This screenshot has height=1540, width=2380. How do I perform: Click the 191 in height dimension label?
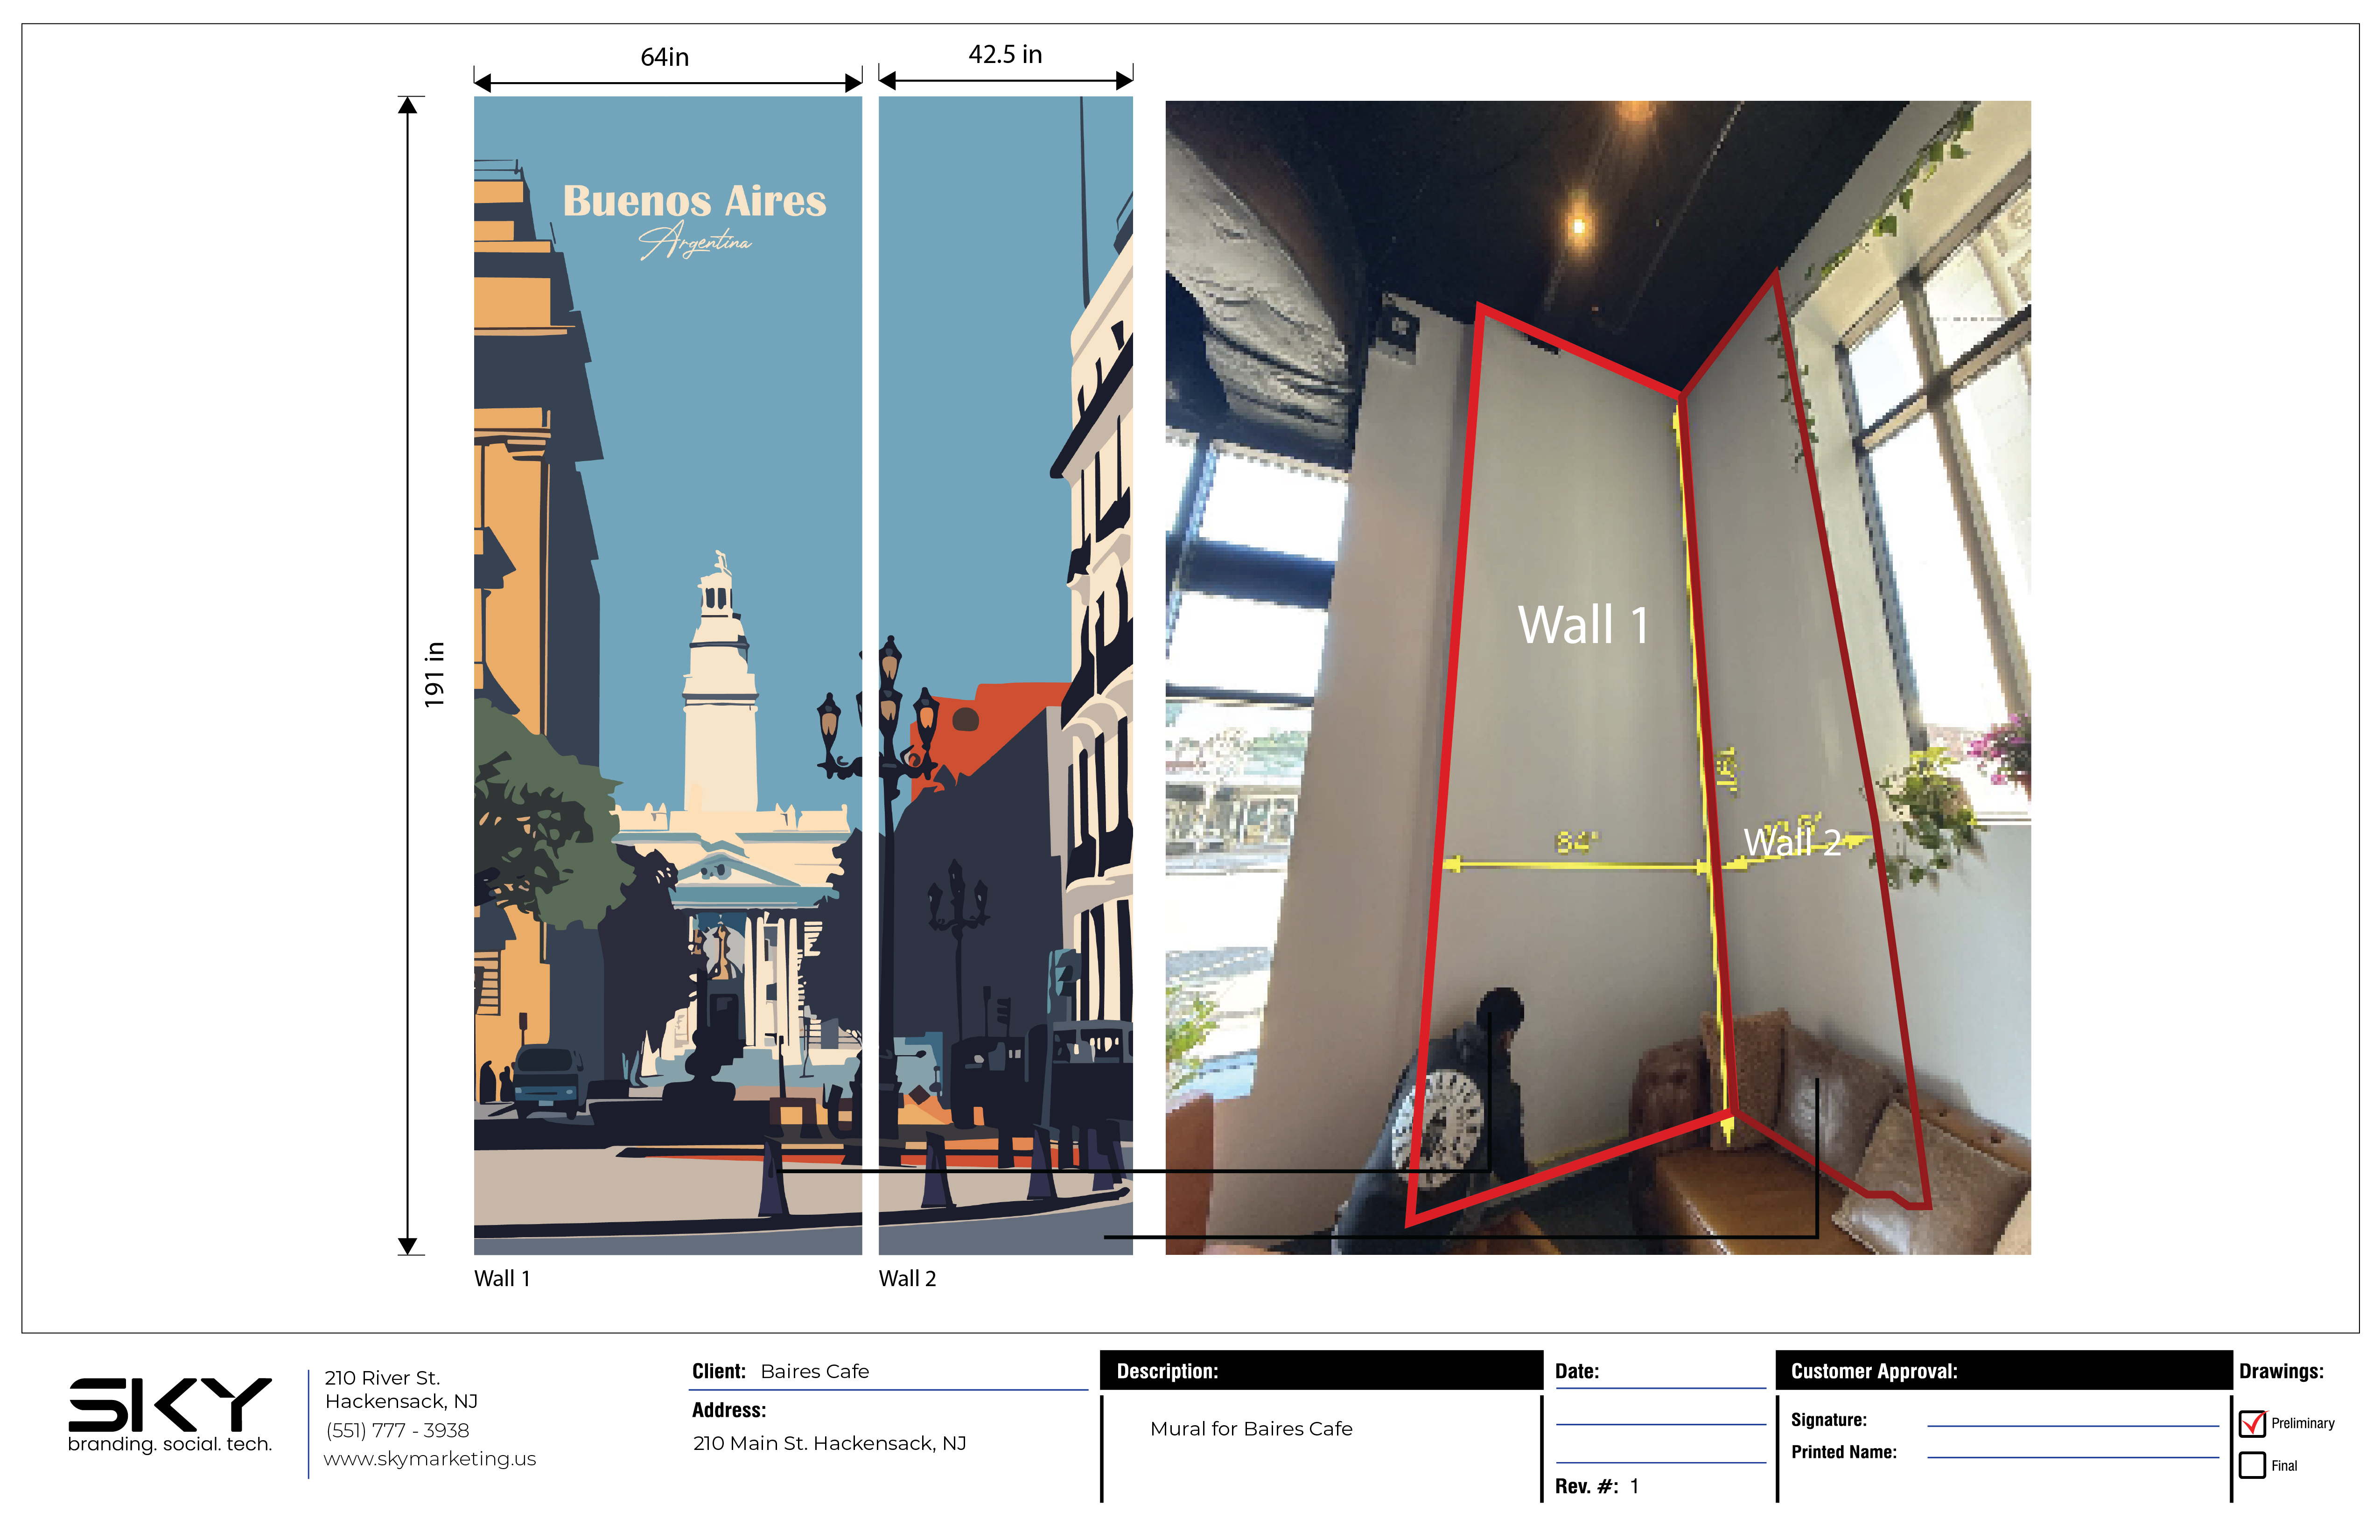click(434, 675)
